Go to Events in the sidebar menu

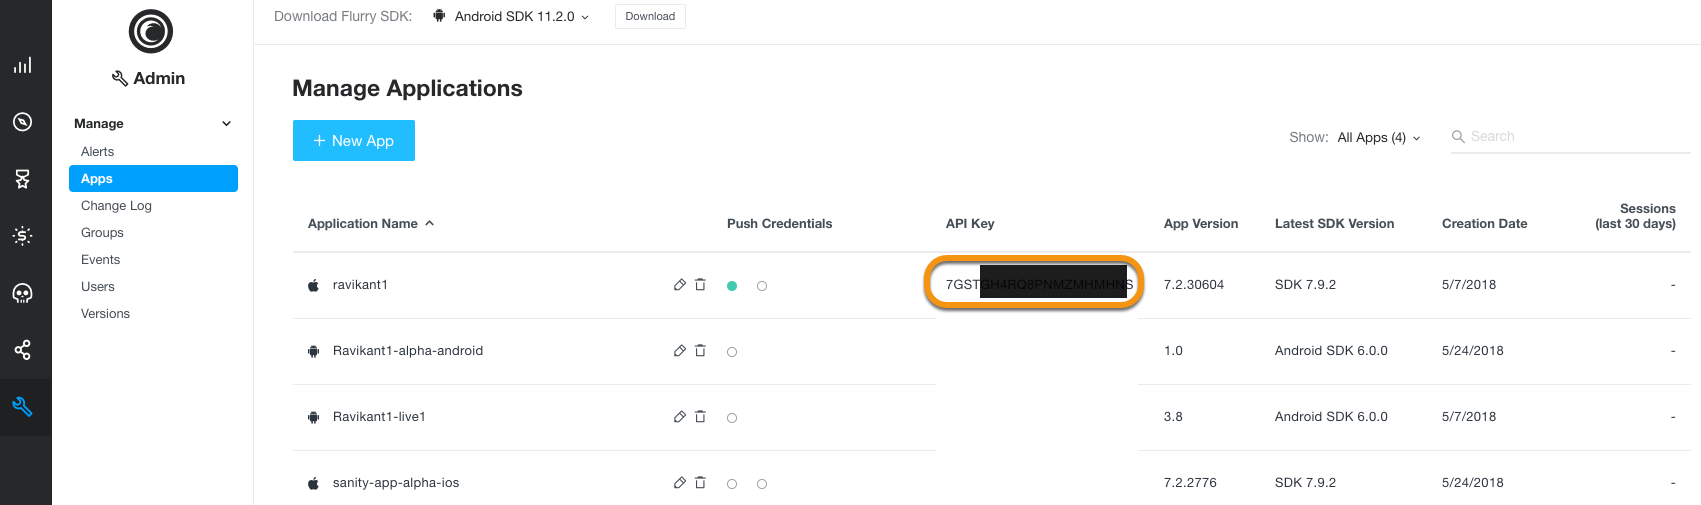[x=100, y=260]
